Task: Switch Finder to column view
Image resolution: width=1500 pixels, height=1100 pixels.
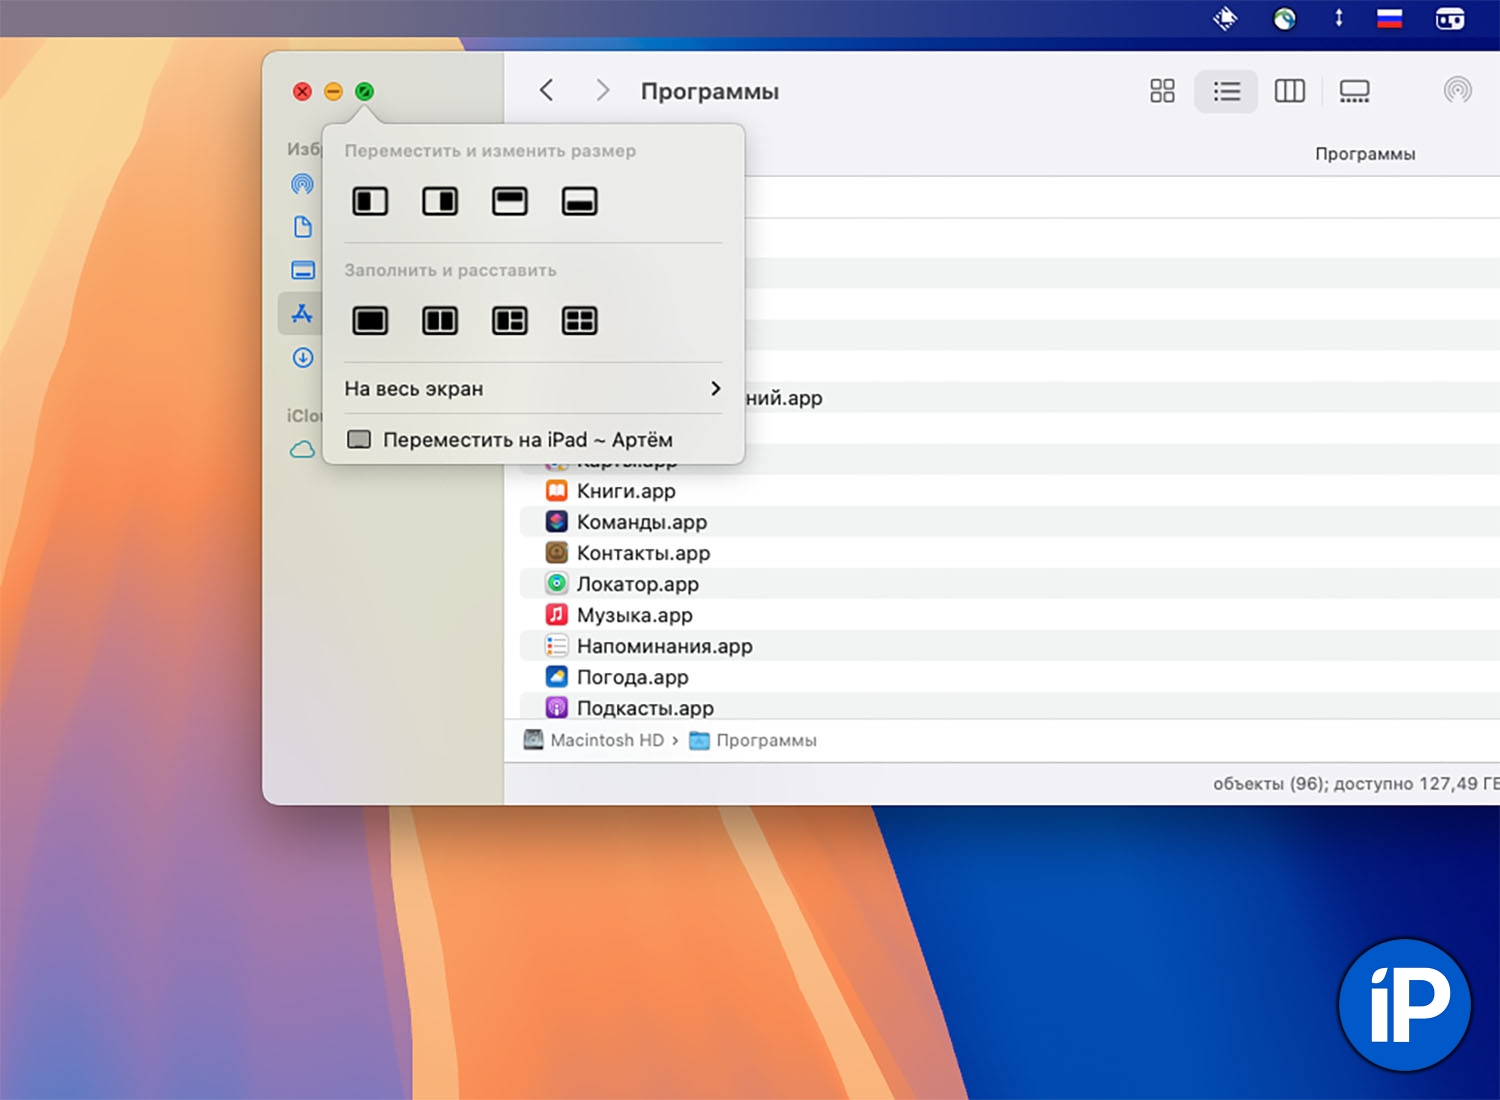Action: 1289,92
